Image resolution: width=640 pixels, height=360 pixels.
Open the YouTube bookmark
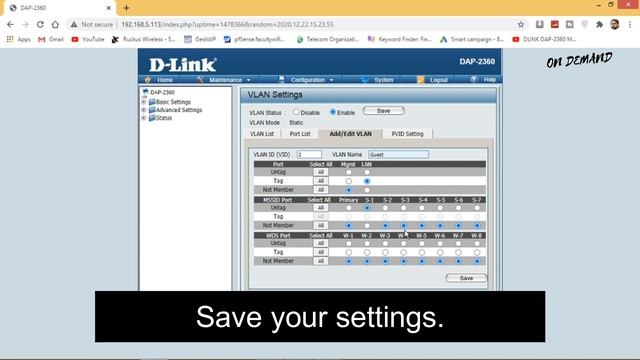point(87,39)
